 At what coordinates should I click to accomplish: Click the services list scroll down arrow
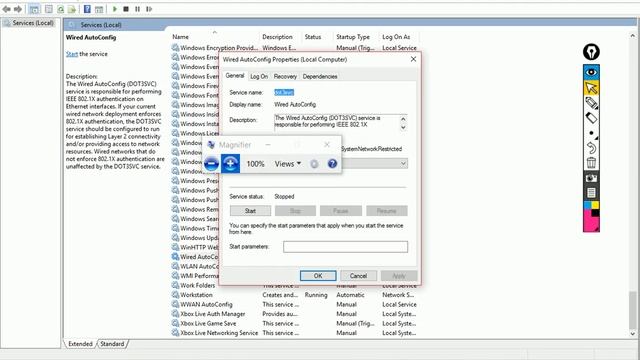(x=633, y=333)
